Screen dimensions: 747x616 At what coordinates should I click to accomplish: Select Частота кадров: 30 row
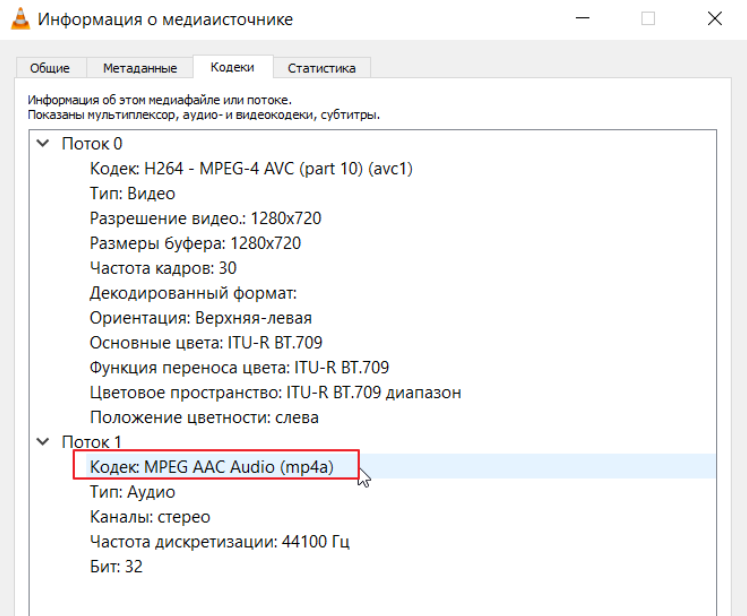[164, 268]
